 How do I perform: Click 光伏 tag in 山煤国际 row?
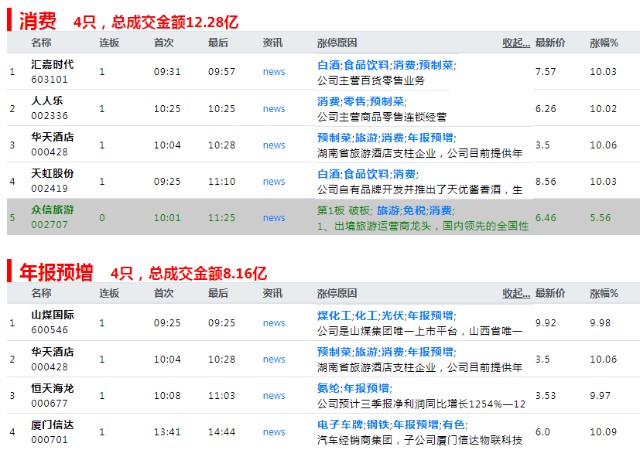tap(392, 316)
